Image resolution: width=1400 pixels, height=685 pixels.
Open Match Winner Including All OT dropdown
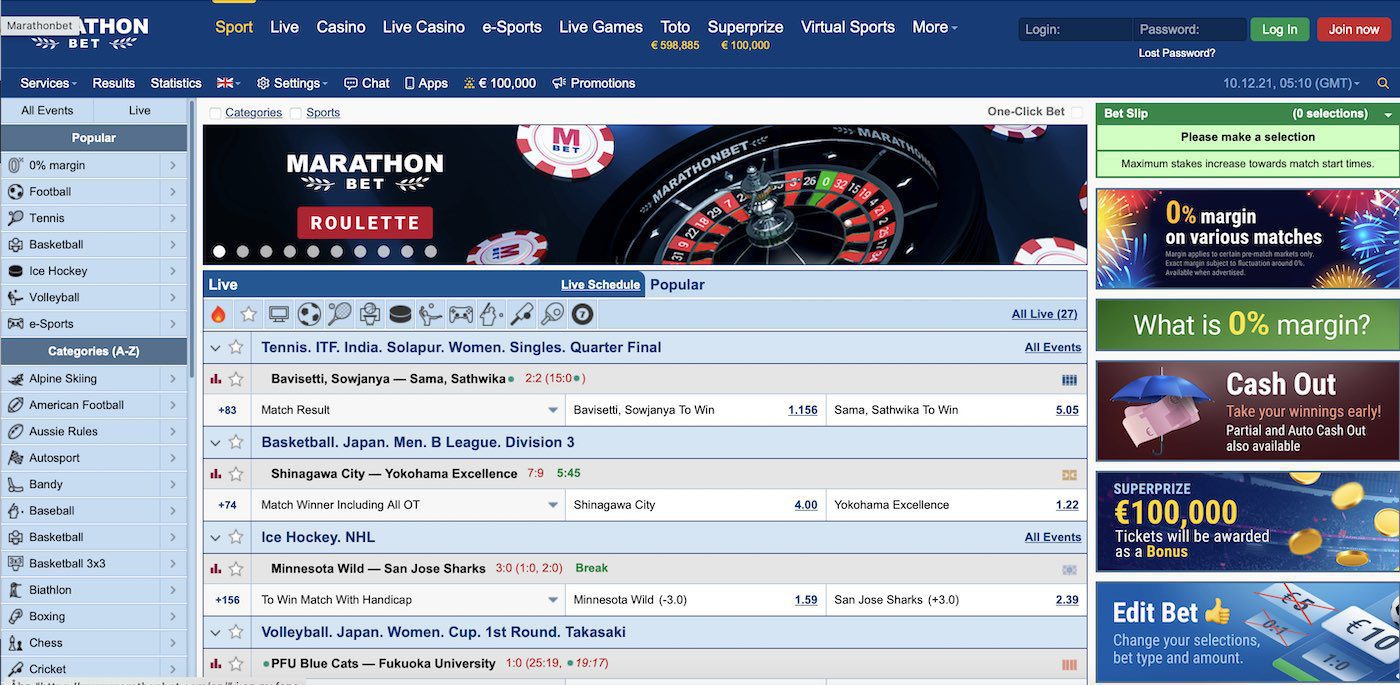pyautogui.click(x=553, y=505)
